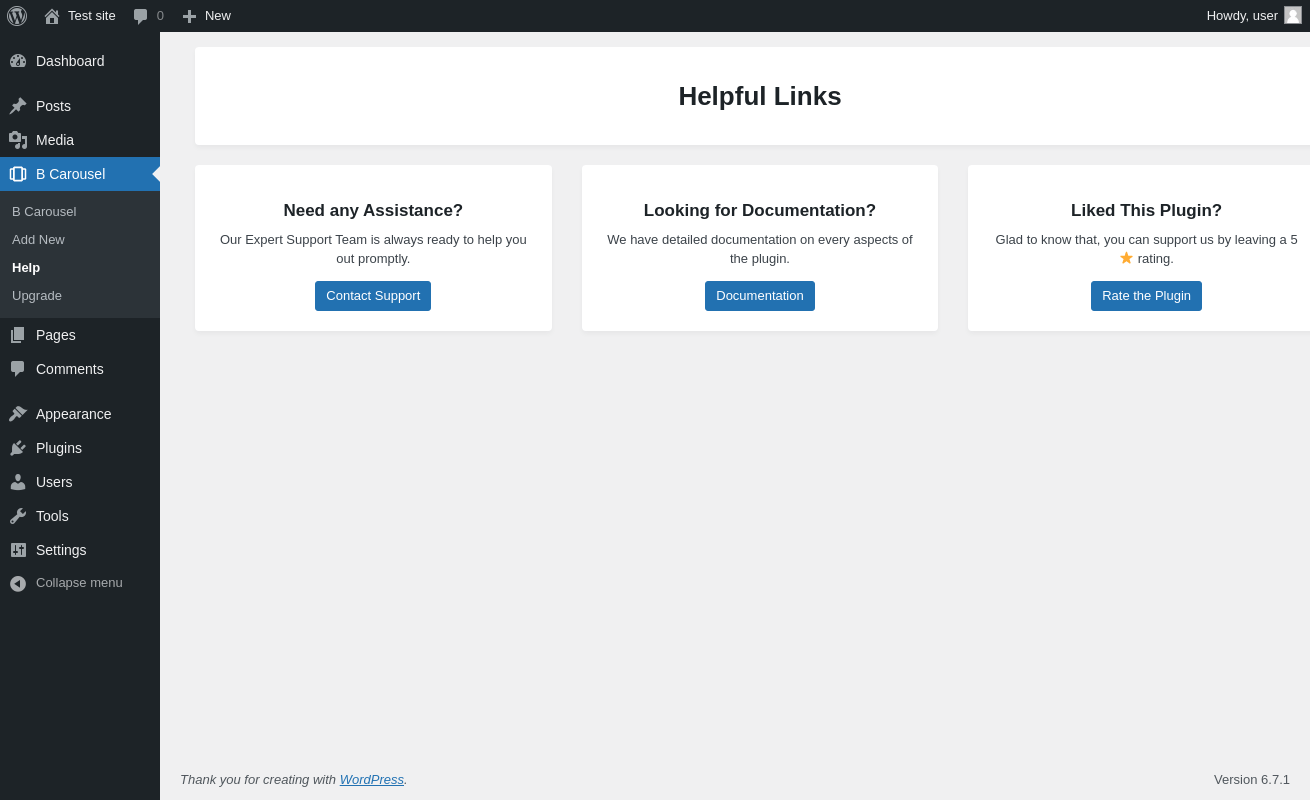Click the Plugins plug icon
Viewport: 1310px width, 800px height.
point(18,448)
